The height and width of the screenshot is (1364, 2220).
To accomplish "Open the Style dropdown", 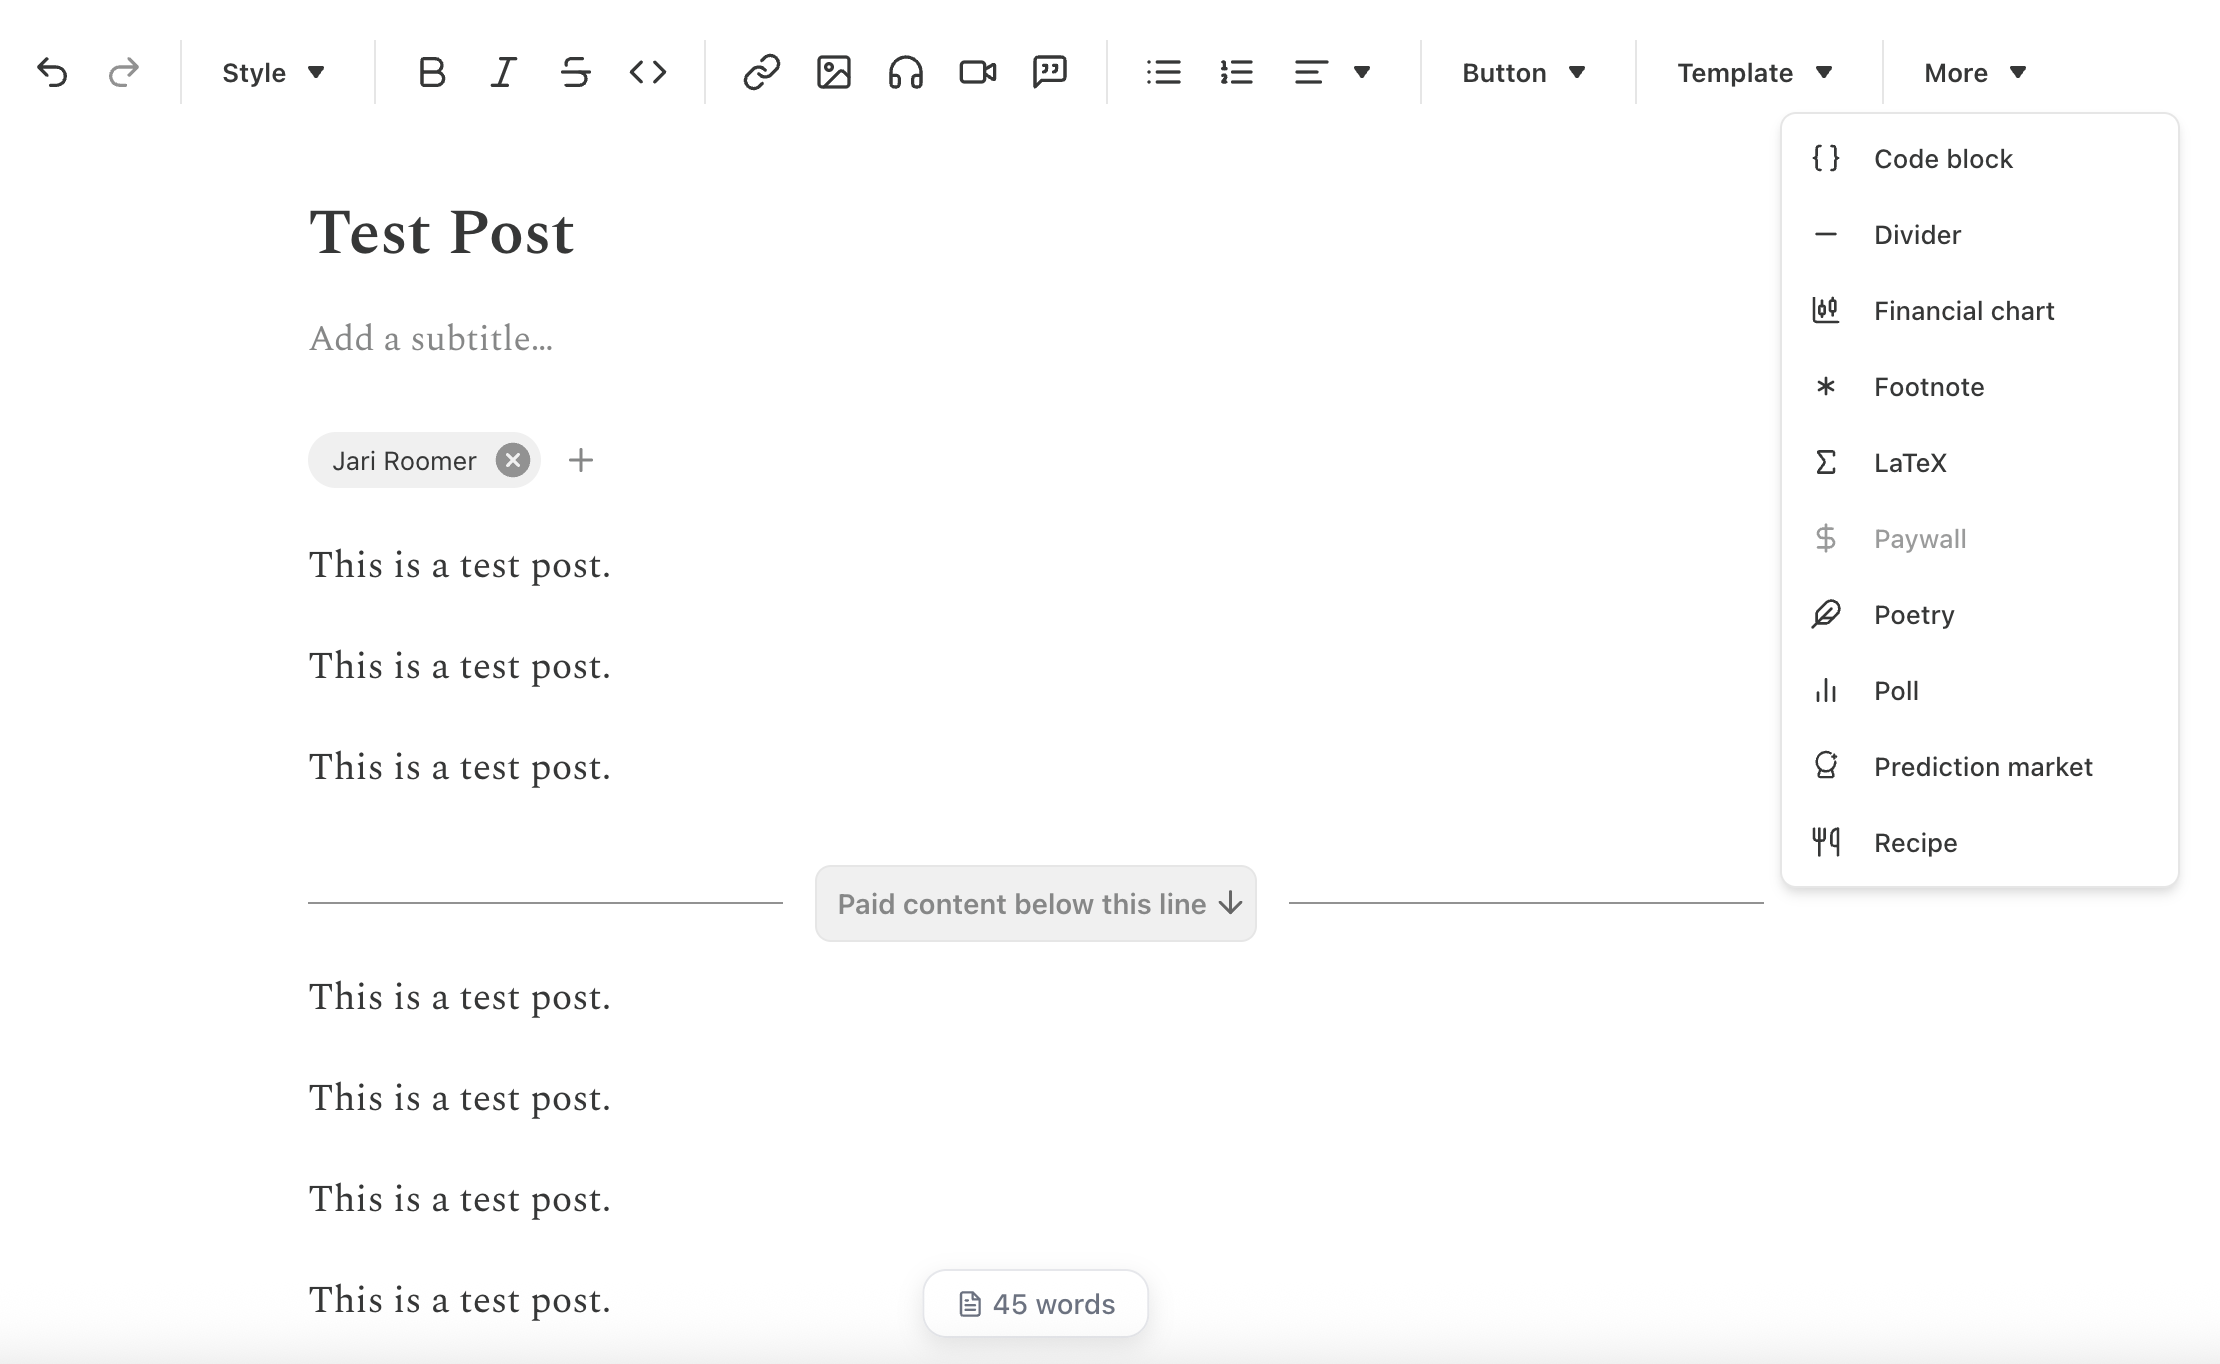I will [273, 73].
